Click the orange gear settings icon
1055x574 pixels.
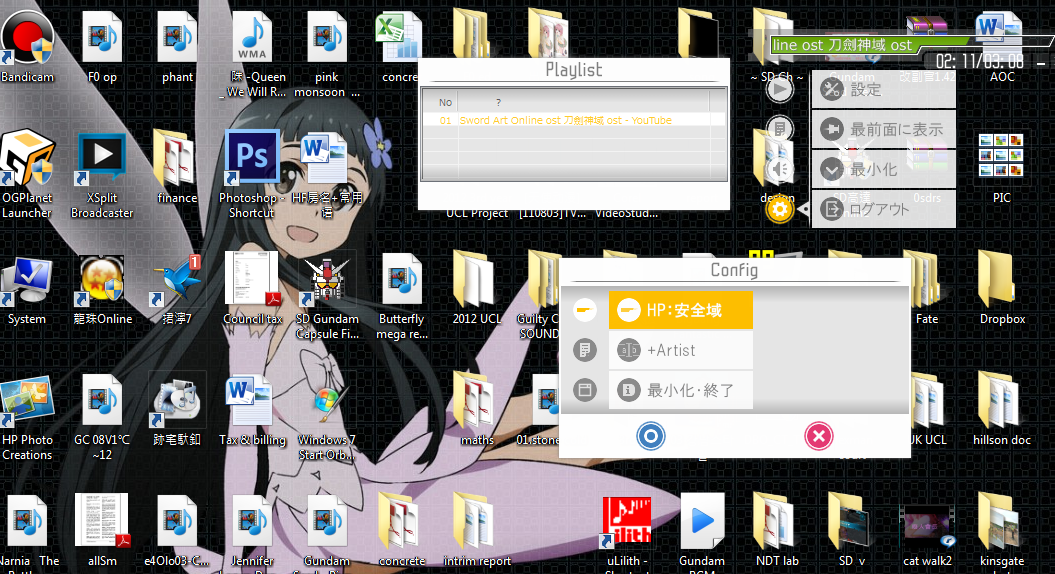[x=779, y=209]
